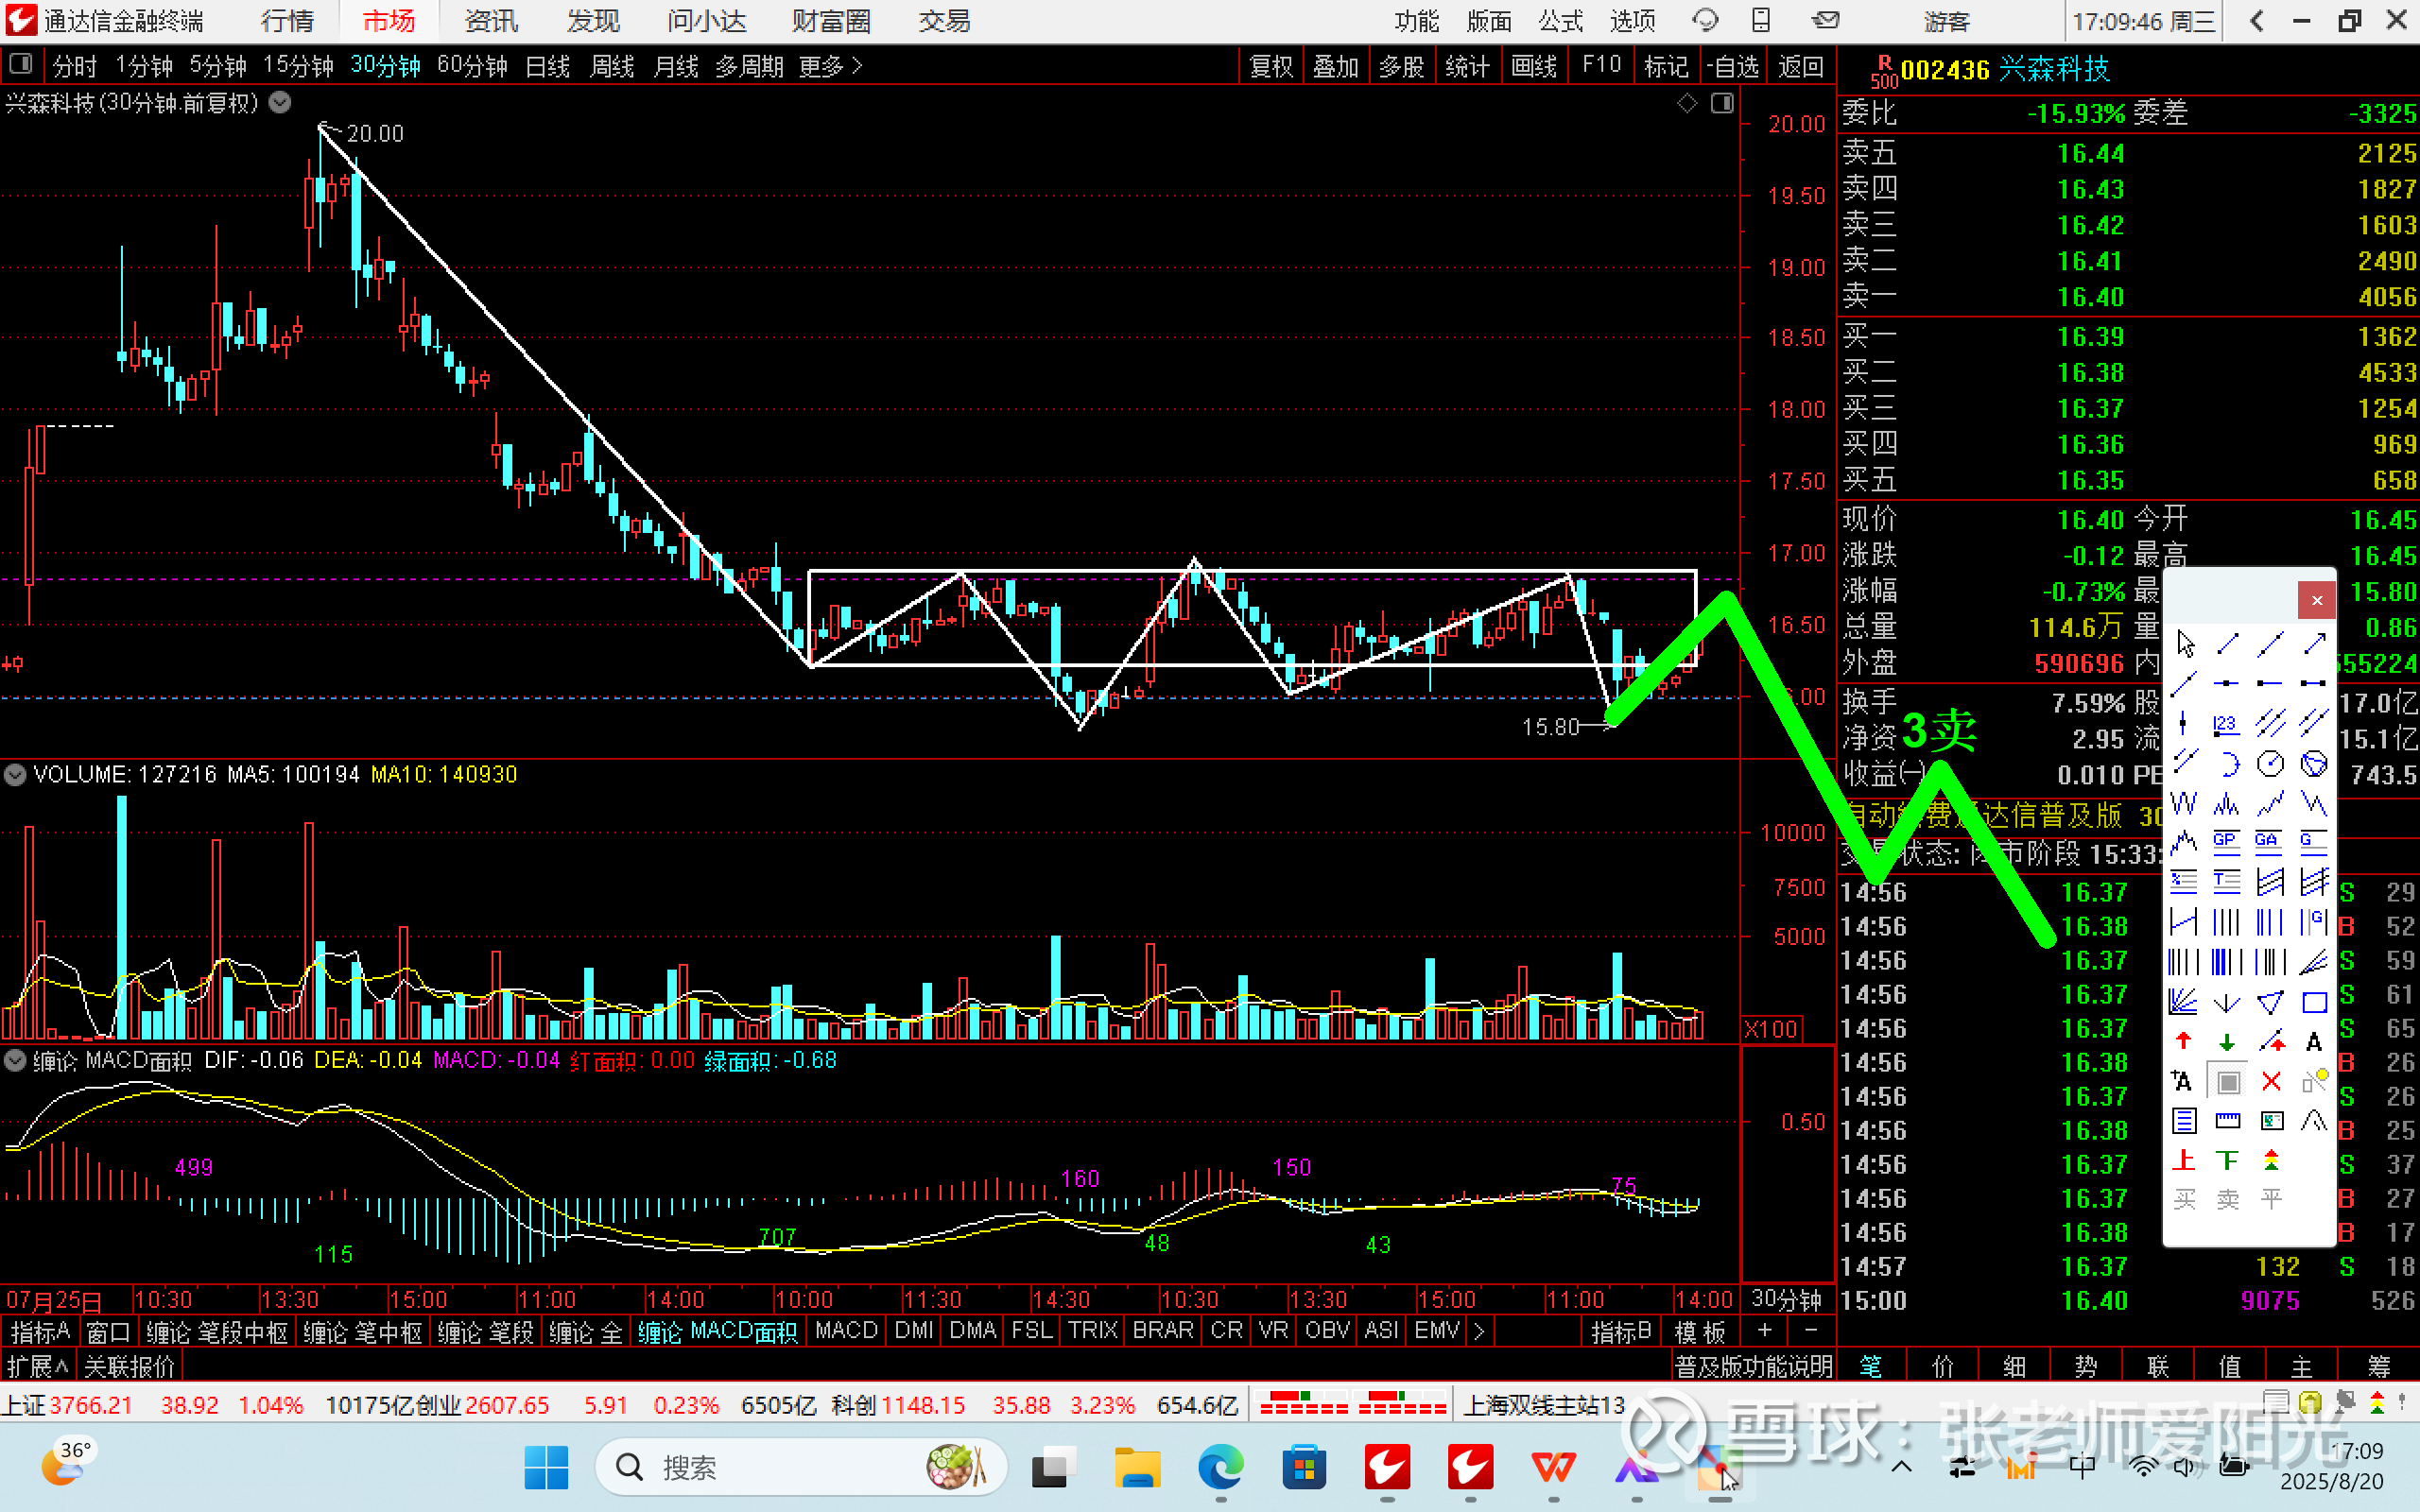Viewport: 2420px width, 1512px height.
Task: Open the 行情 menu
Action: 287,21
